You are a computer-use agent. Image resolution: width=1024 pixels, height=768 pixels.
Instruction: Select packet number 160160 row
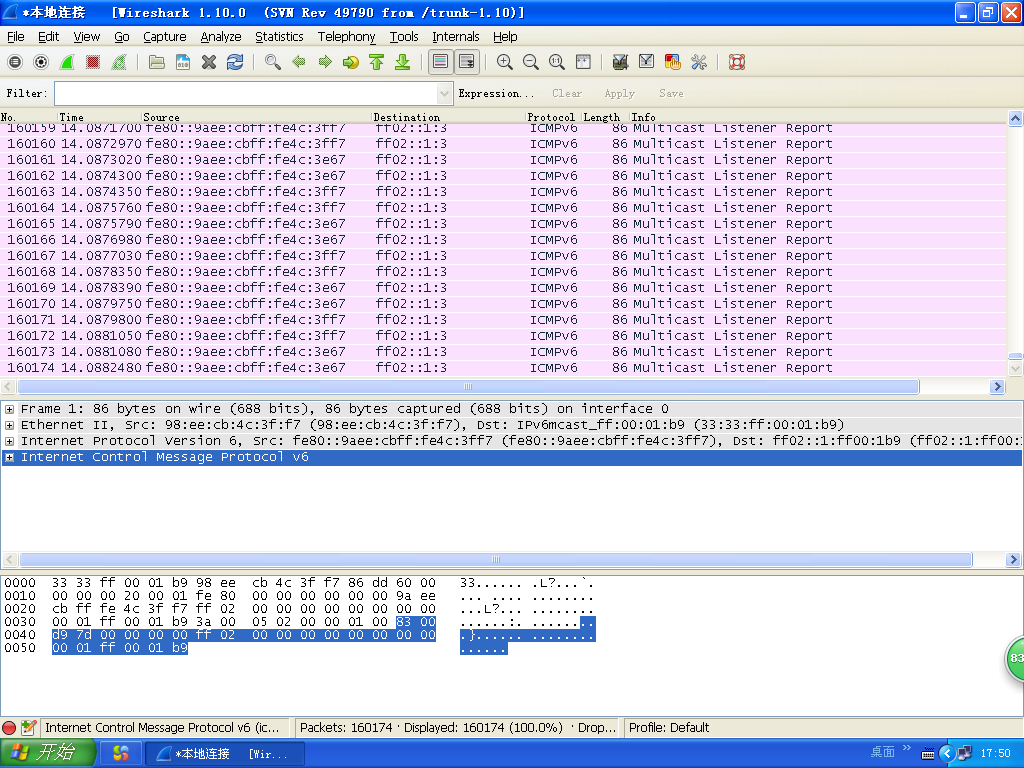click(x=503, y=144)
